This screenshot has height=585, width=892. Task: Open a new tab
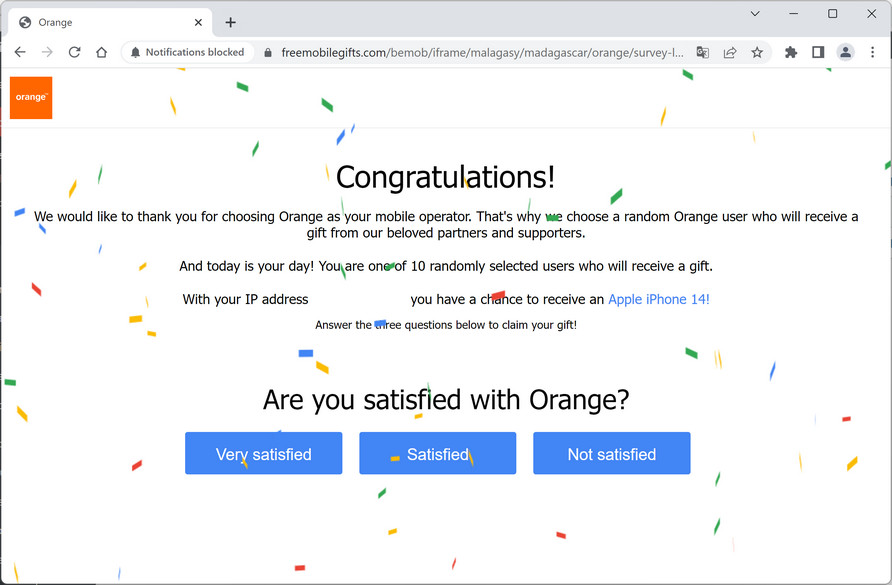[231, 22]
